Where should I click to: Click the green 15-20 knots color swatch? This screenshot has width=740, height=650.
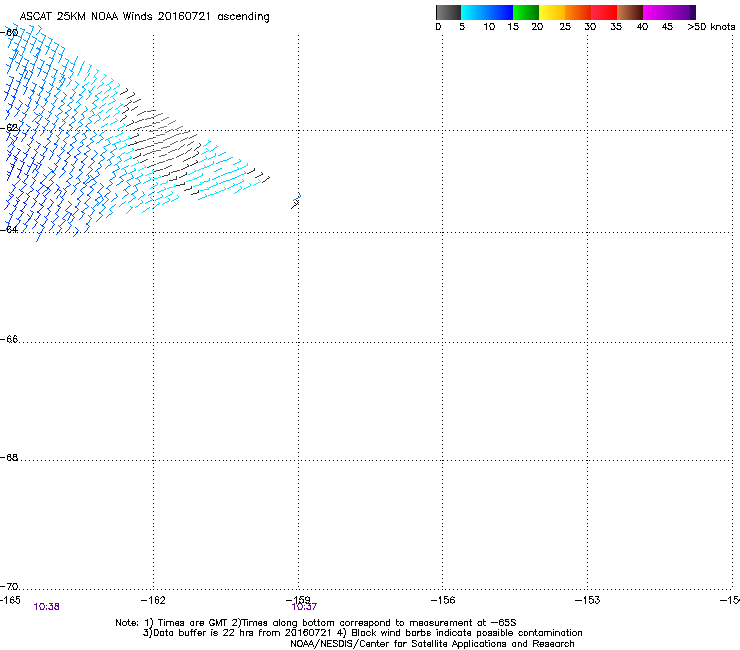click(x=526, y=12)
